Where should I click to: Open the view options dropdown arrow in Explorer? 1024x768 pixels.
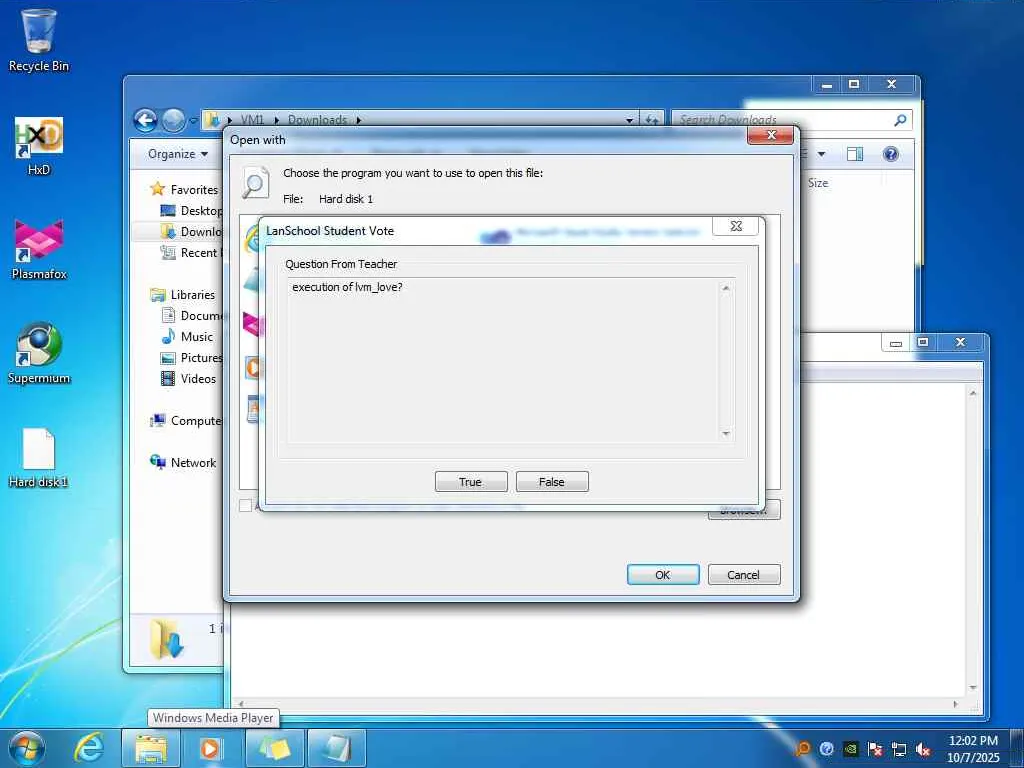click(x=822, y=154)
